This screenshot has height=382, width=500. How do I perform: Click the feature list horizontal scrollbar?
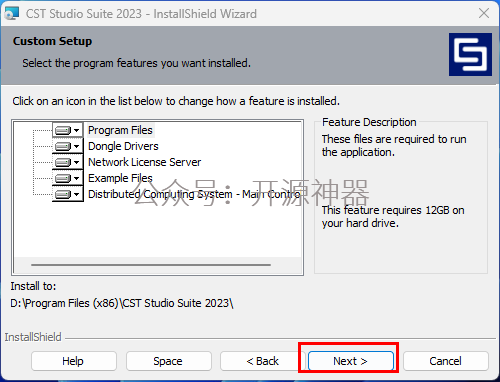pyautogui.click(x=151, y=265)
